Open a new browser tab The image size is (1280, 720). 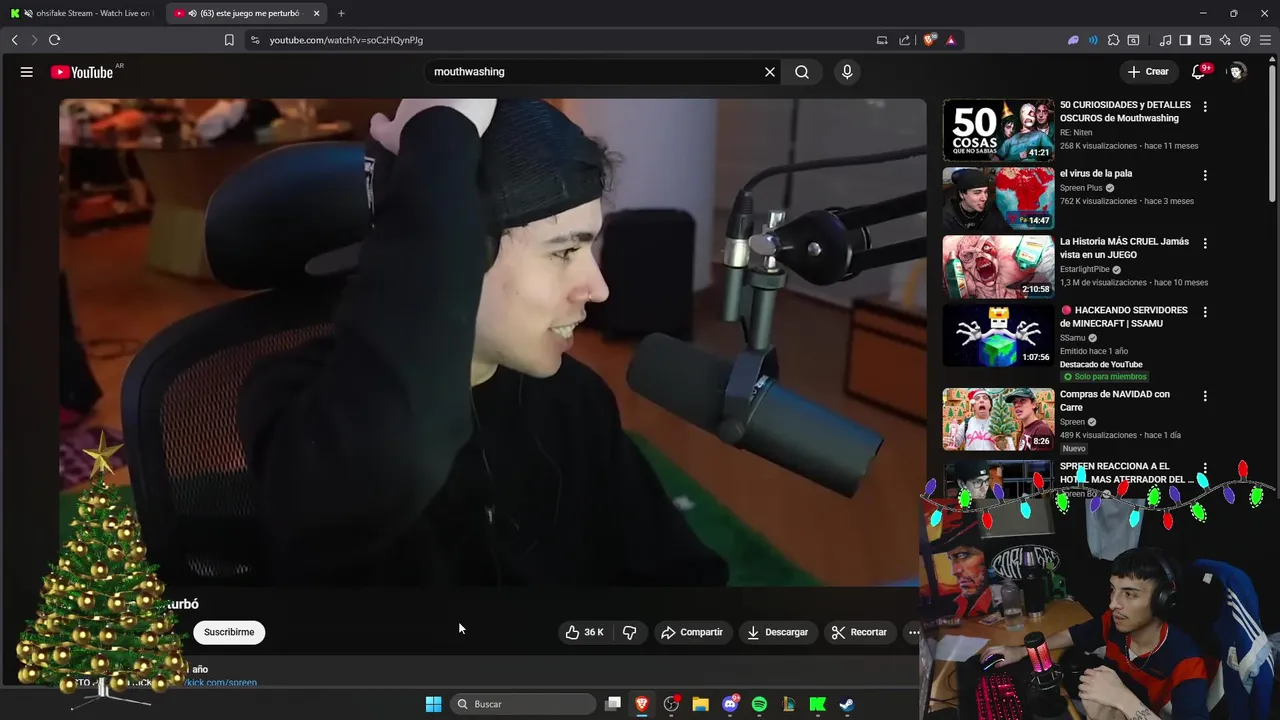coord(341,13)
